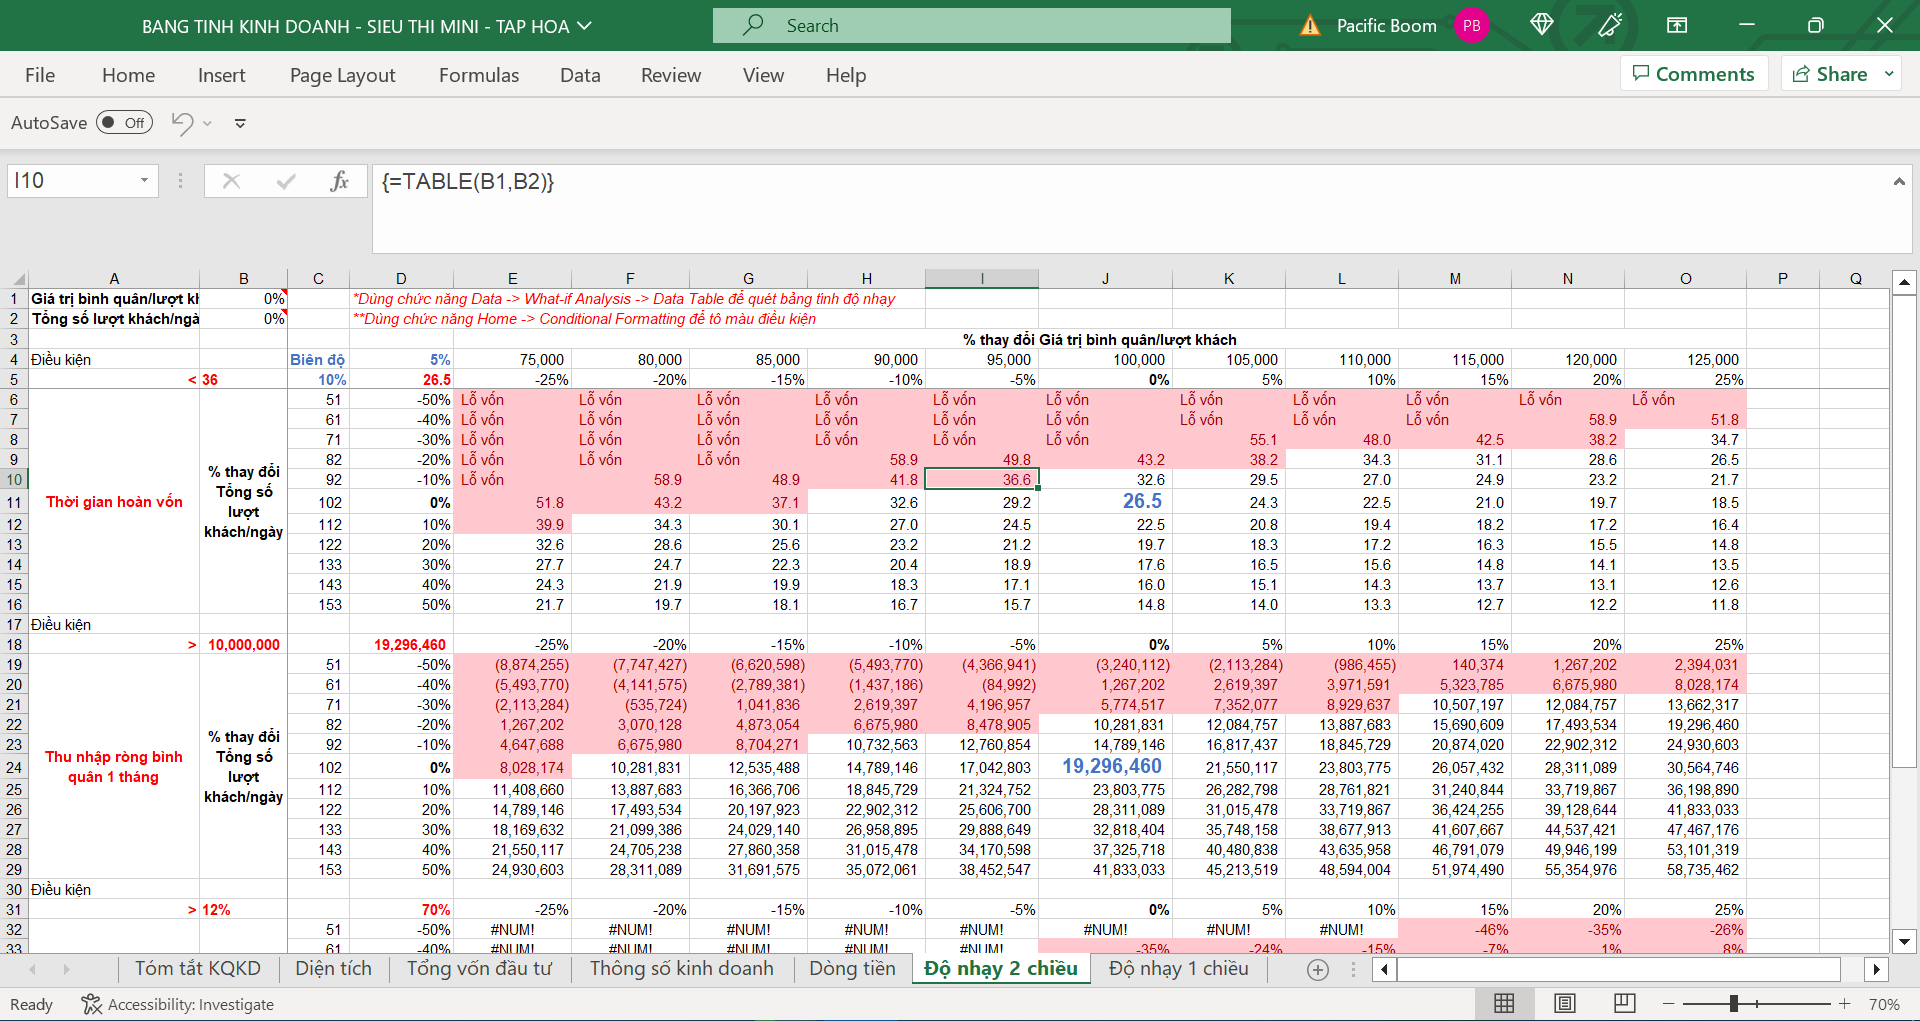Select Normal view mode in status bar
This screenshot has width=1920, height=1021.
(x=1504, y=1004)
